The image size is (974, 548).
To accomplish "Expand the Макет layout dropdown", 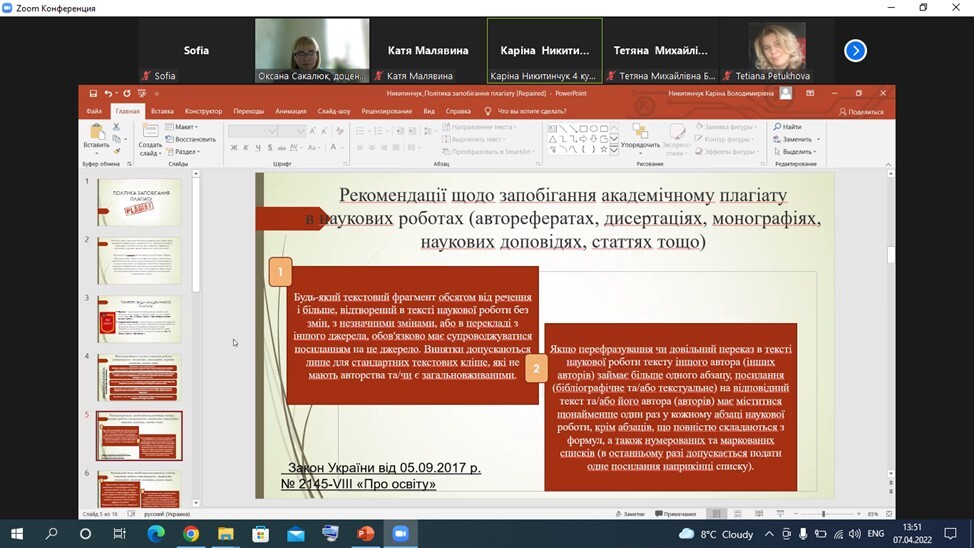I will tap(185, 127).
